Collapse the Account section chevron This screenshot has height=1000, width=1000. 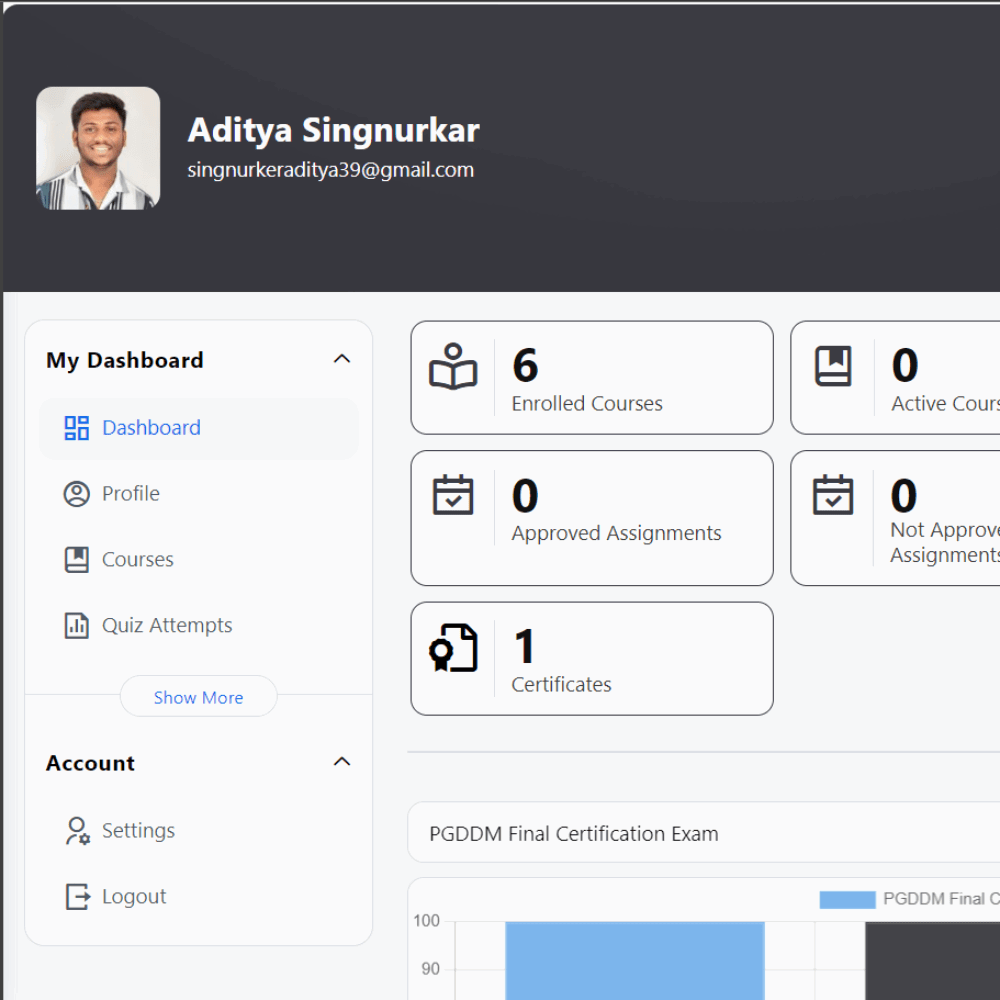pyautogui.click(x=342, y=762)
